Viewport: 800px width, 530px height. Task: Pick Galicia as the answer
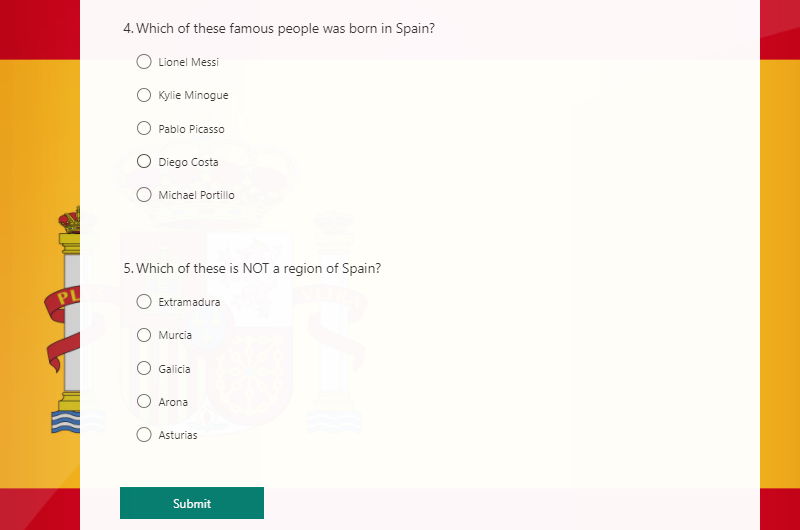coord(144,368)
